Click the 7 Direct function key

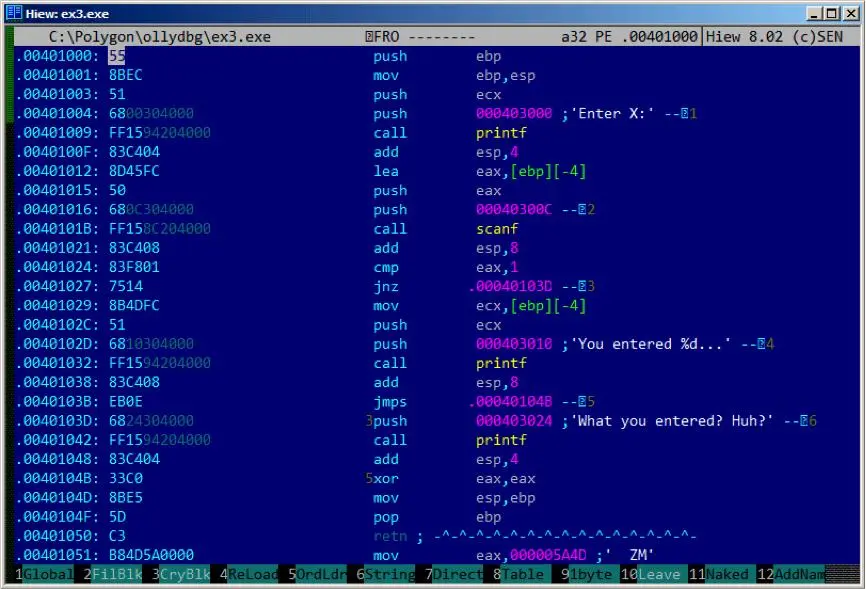[454, 575]
